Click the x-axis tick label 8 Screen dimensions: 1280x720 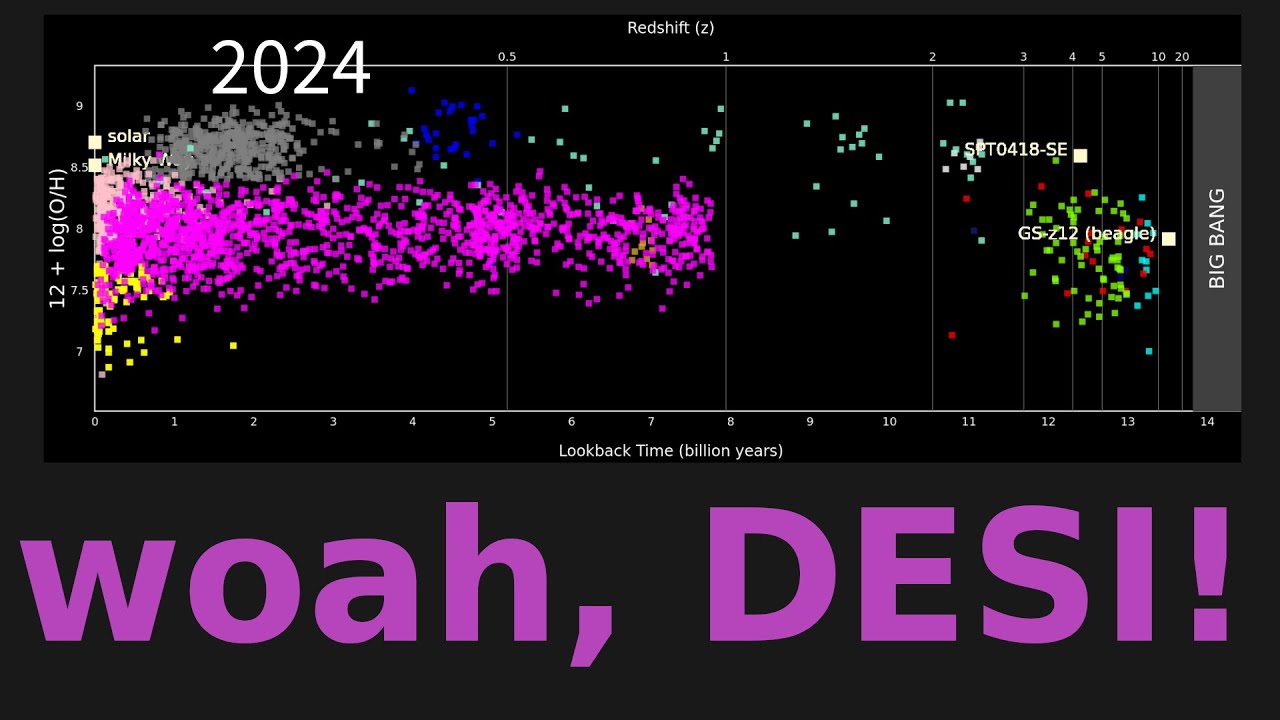[730, 422]
